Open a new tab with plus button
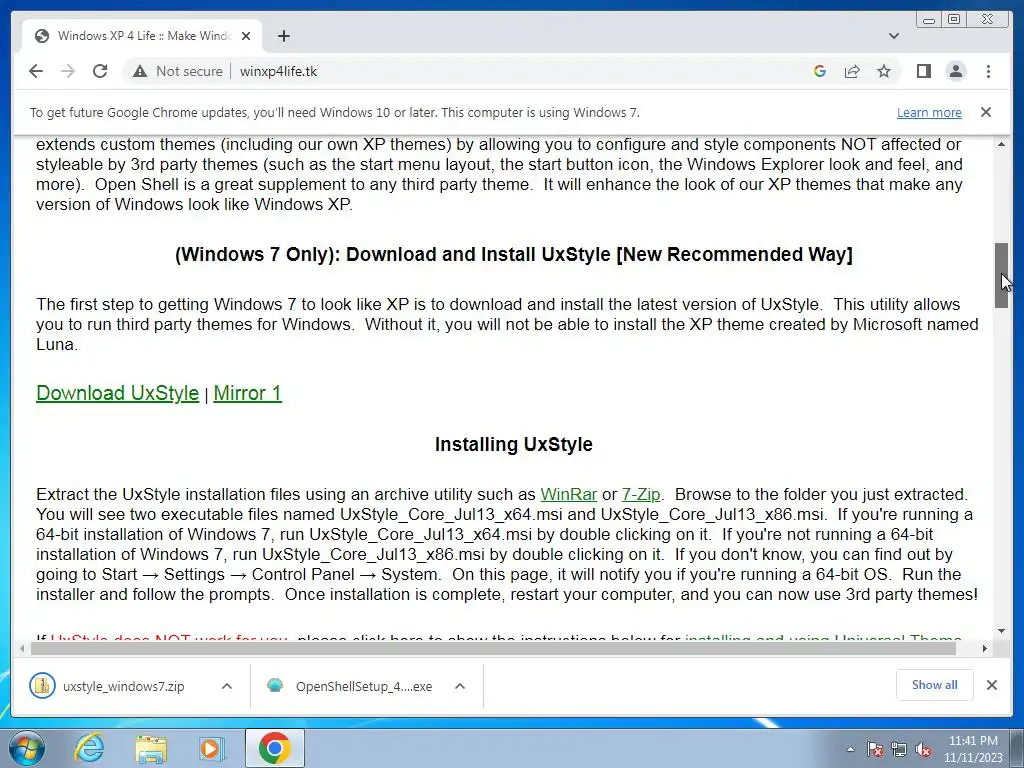1024x768 pixels. coord(283,36)
